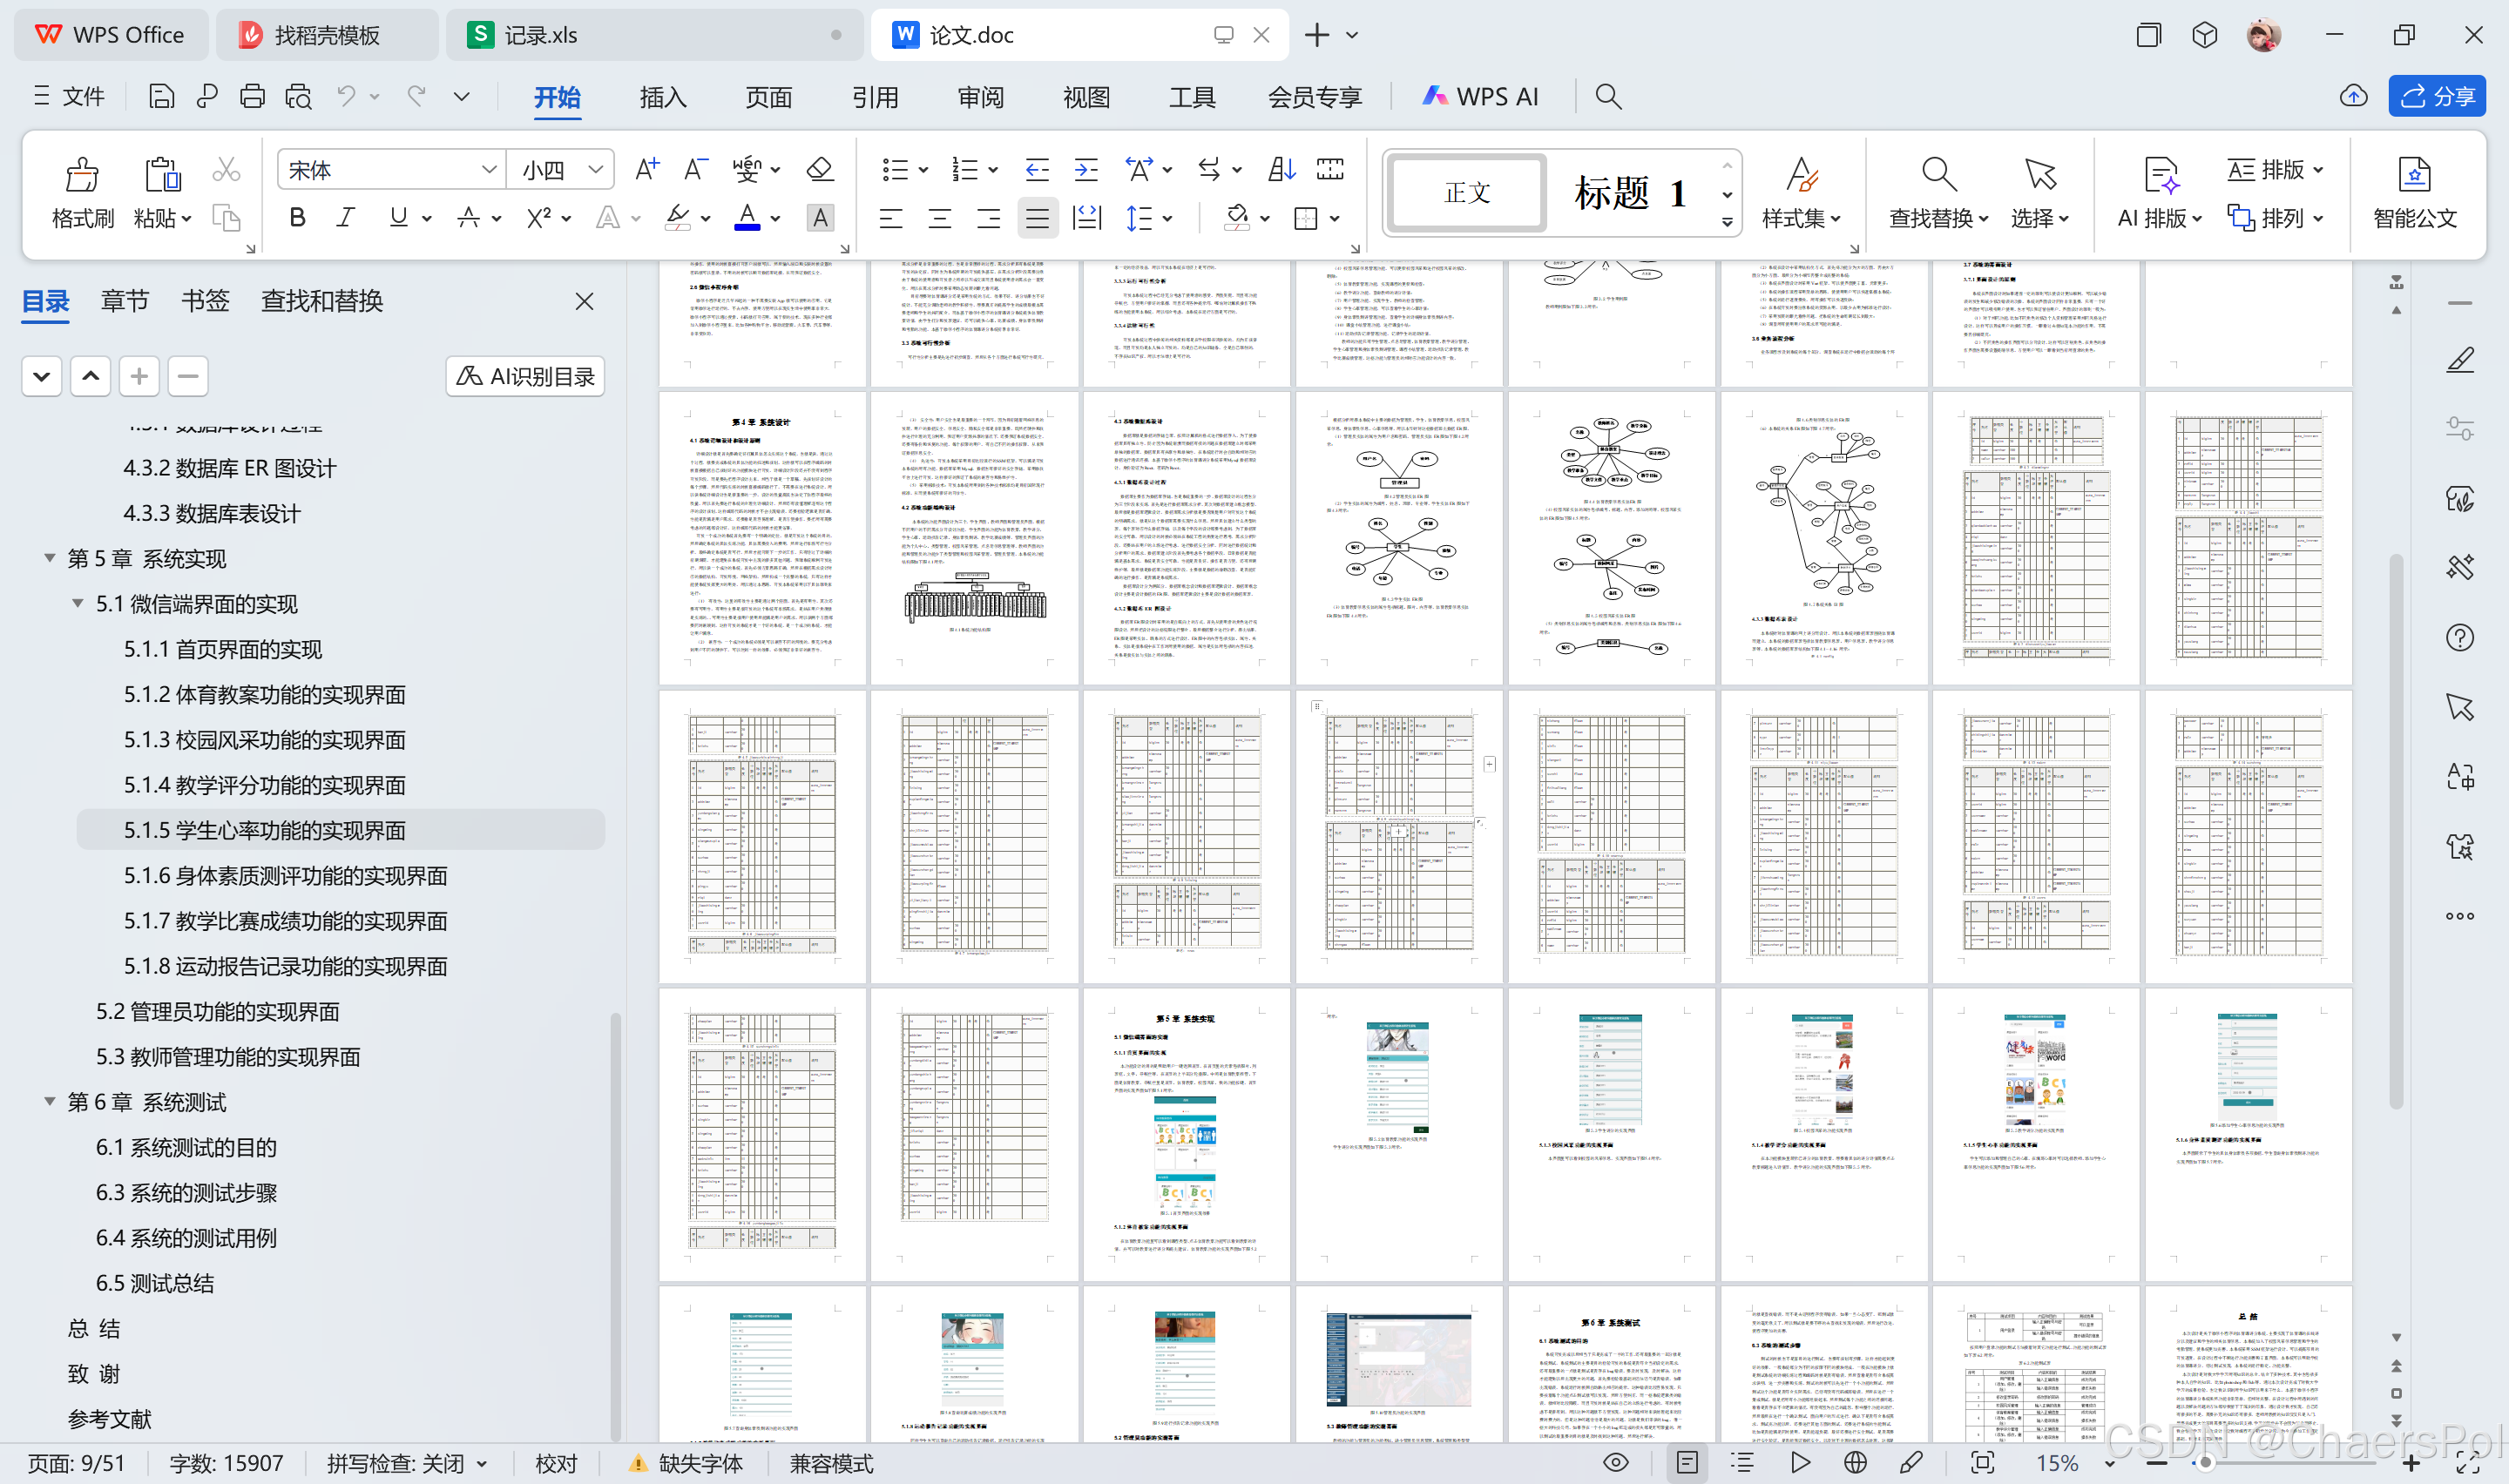The height and width of the screenshot is (1484, 2509).
Task: Toggle justify alignment
Action: [1037, 217]
